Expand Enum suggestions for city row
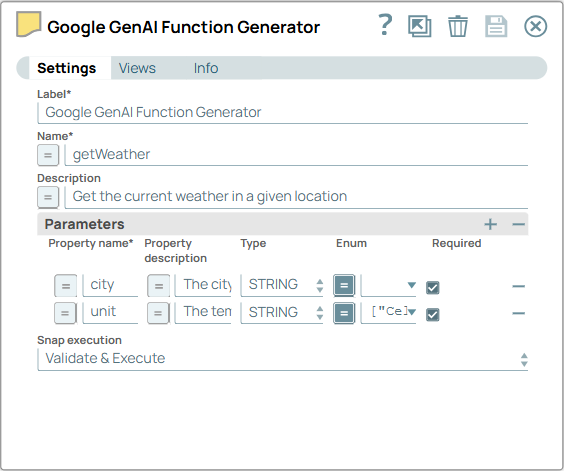Screen dimensions: 564x471 click(412, 285)
